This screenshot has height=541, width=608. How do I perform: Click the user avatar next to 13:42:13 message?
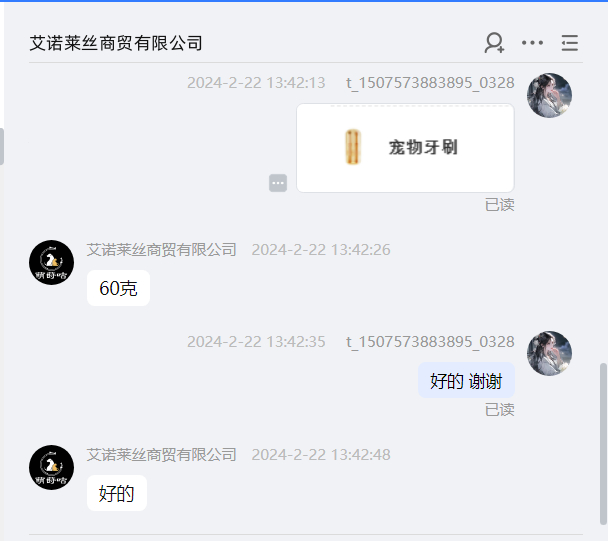tap(549, 95)
